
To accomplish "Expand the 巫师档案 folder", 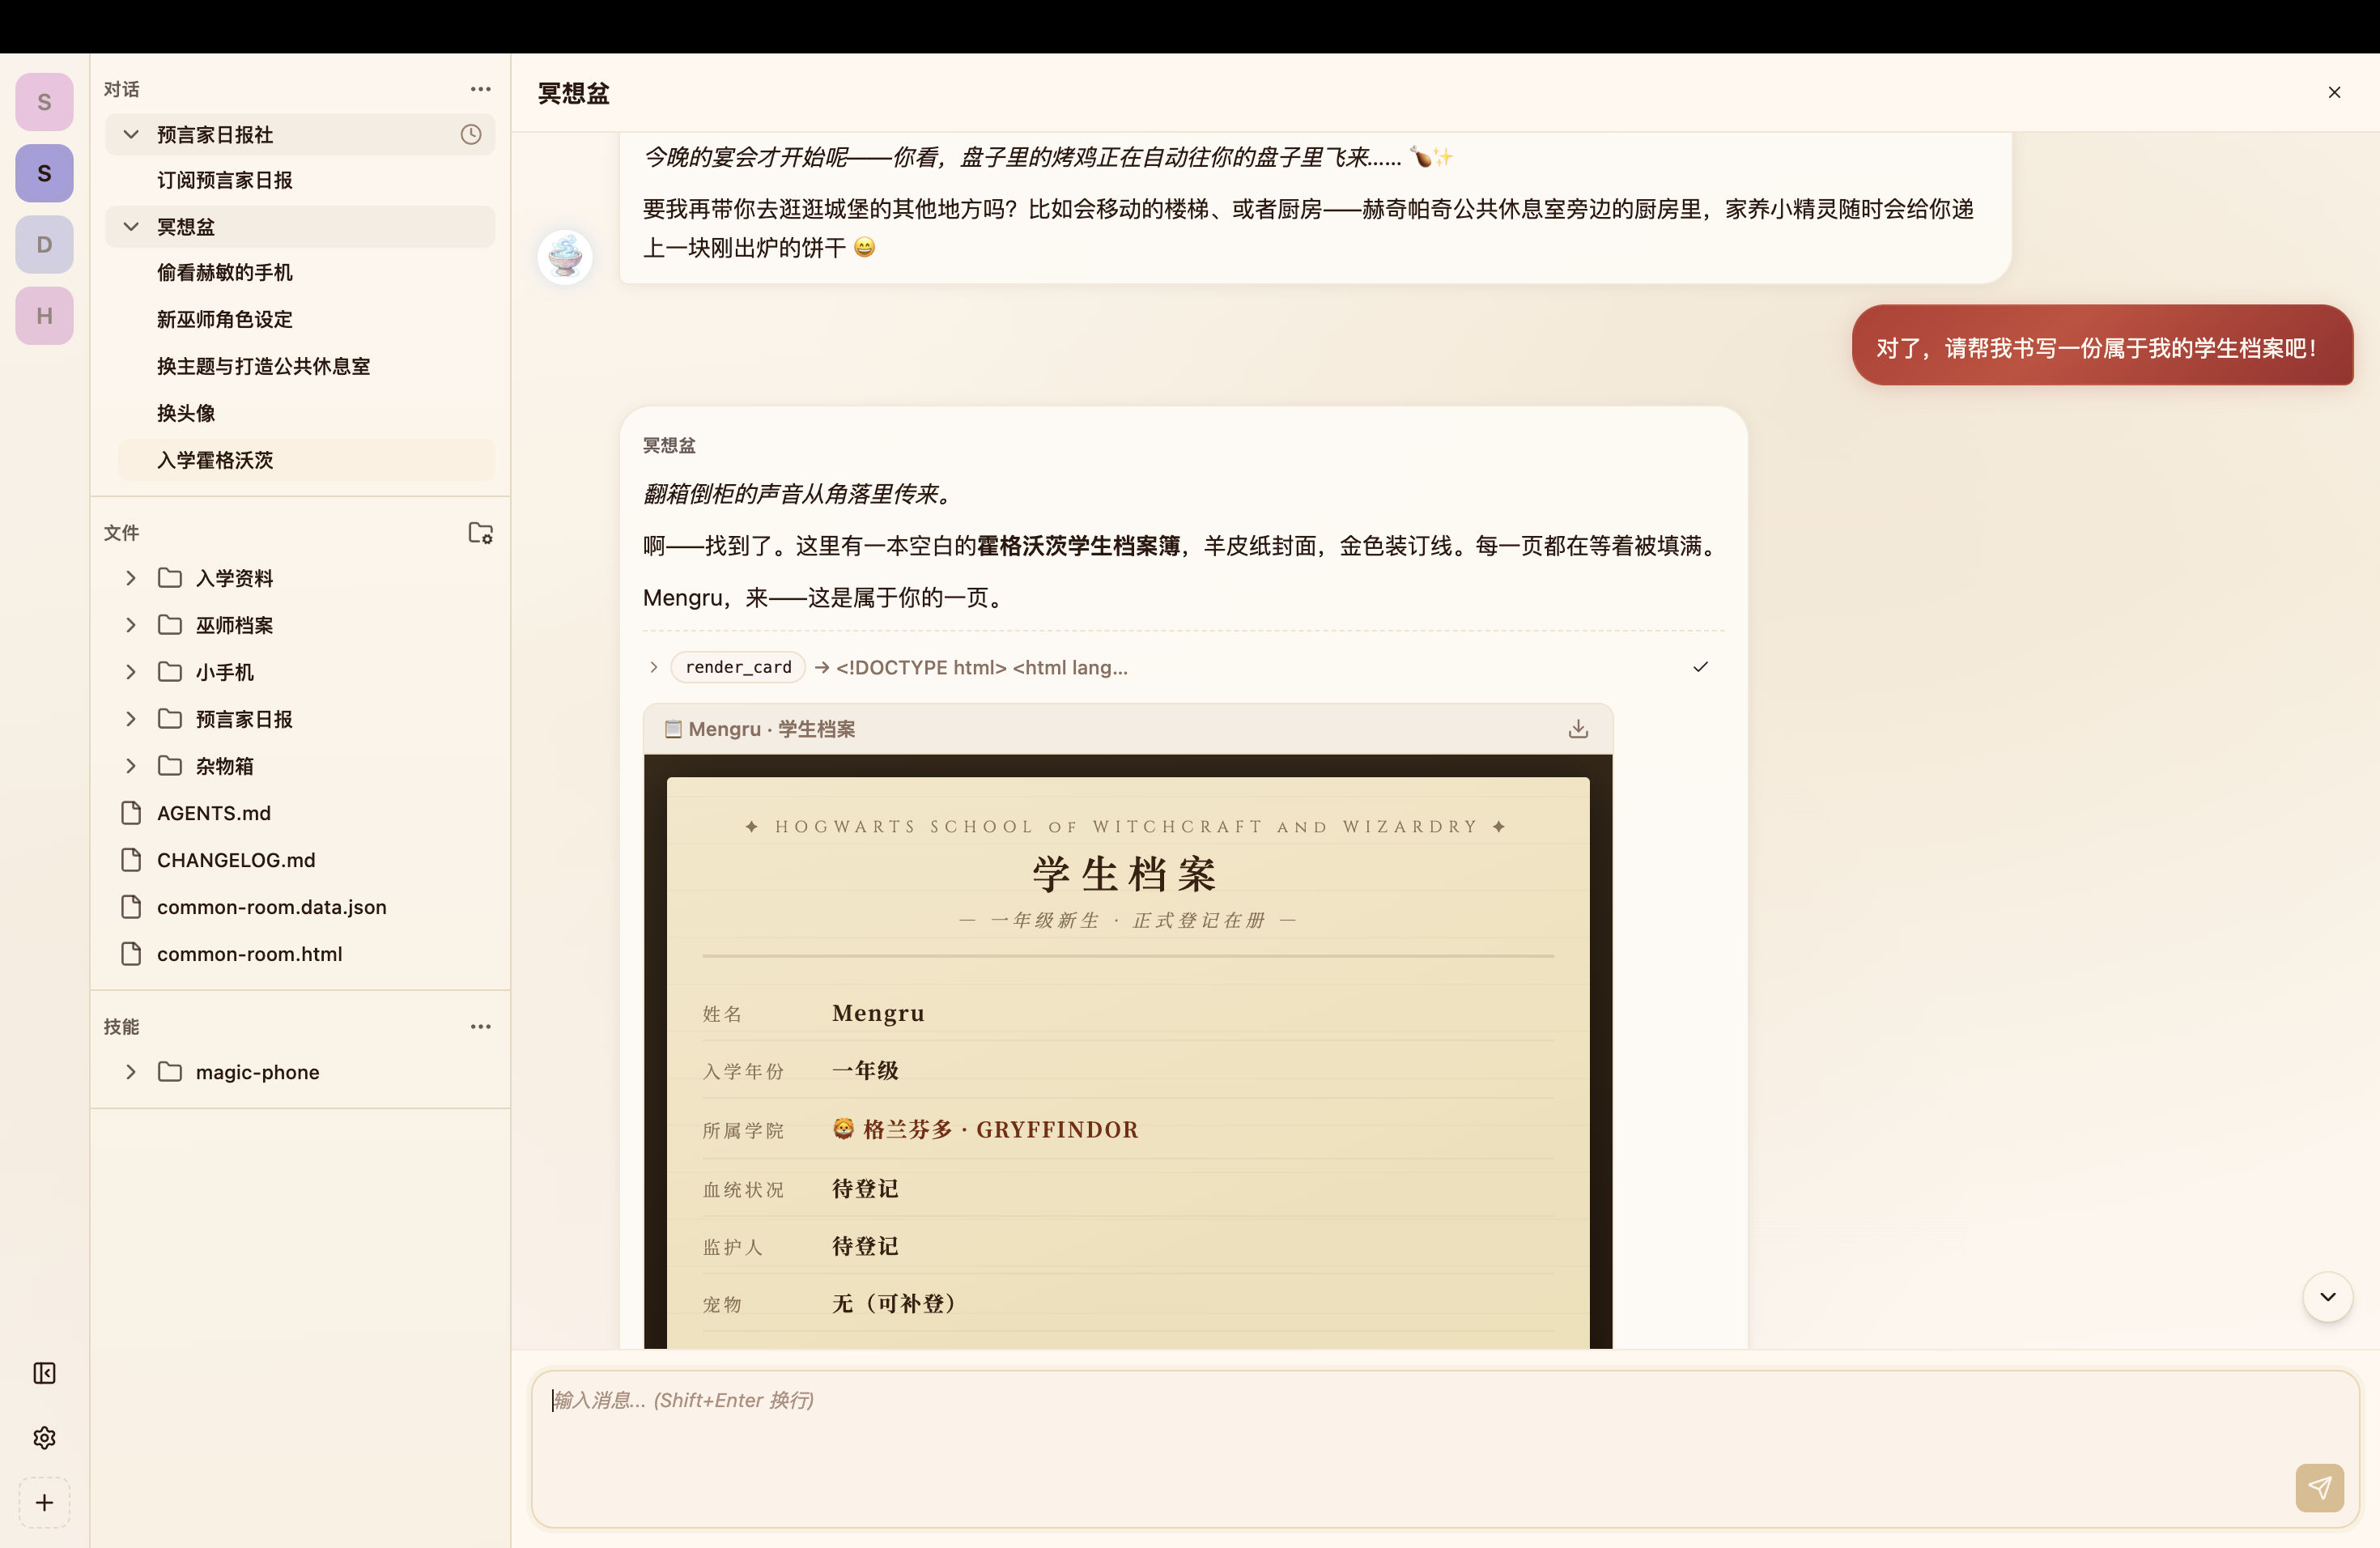I will 130,625.
